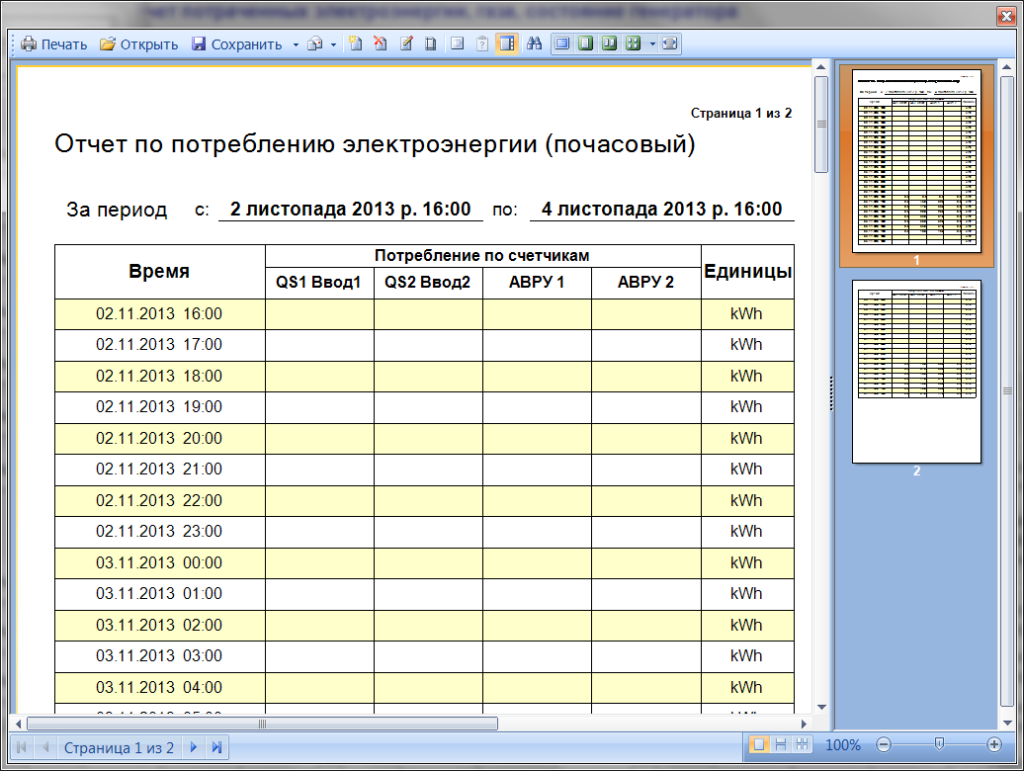Click the Сохранить floppy disk icon
Viewport: 1024px width, 771px height.
[199, 44]
